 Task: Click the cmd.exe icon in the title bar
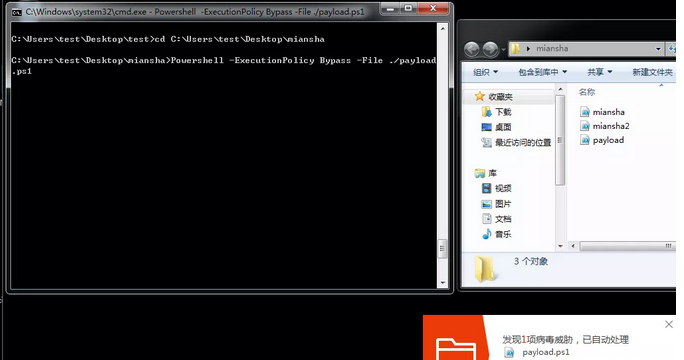point(17,12)
